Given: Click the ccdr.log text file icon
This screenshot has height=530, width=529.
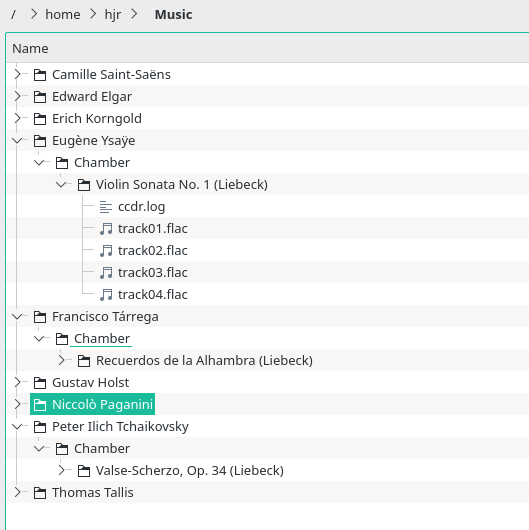Looking at the screenshot, I should pos(106,207).
